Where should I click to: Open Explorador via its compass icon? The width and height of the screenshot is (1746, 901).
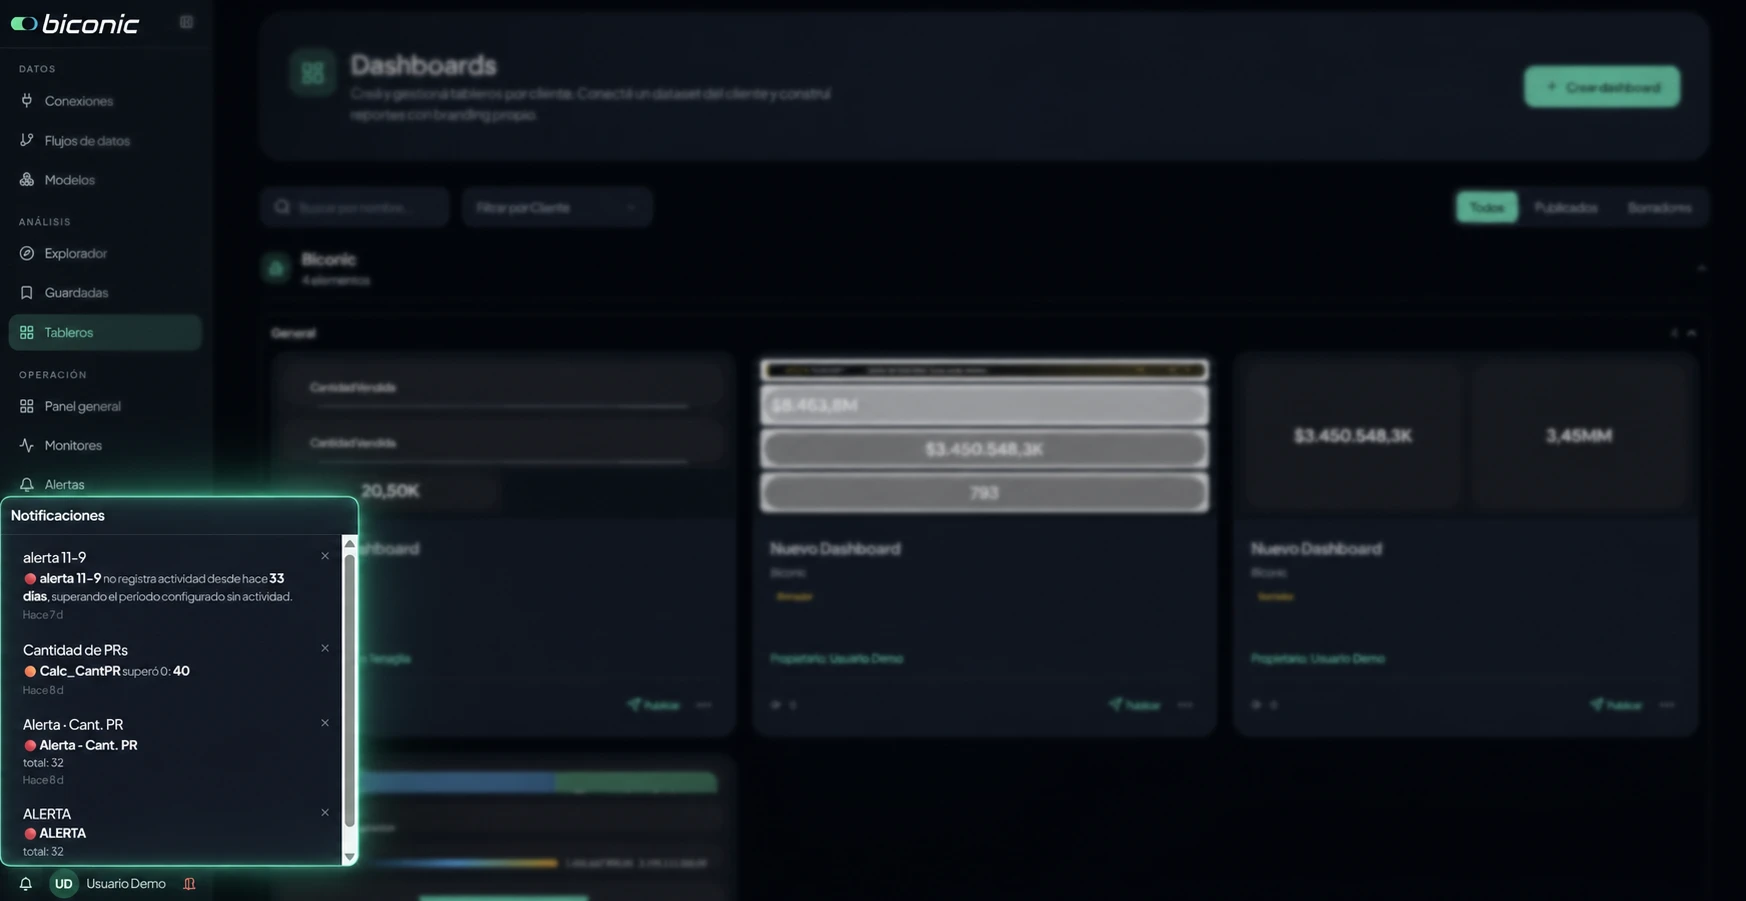pos(27,254)
